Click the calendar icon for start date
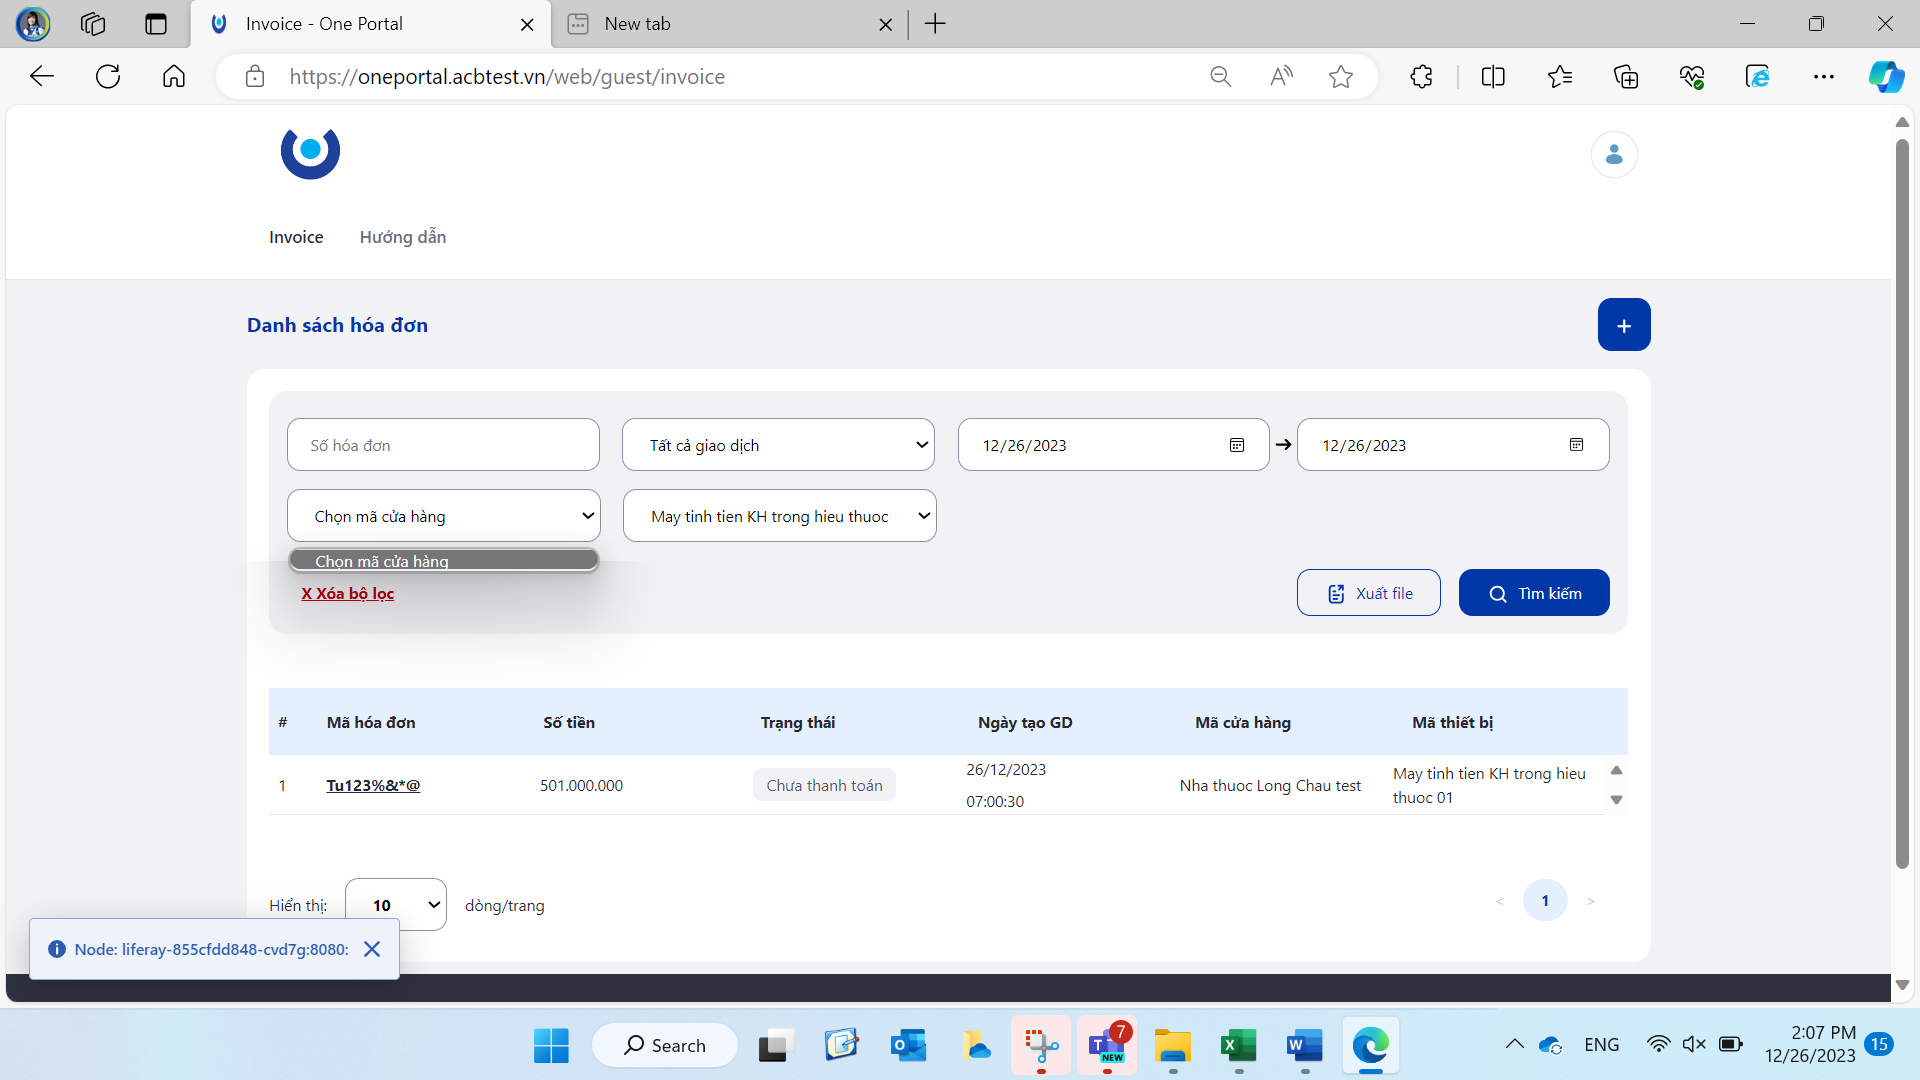 [1236, 444]
